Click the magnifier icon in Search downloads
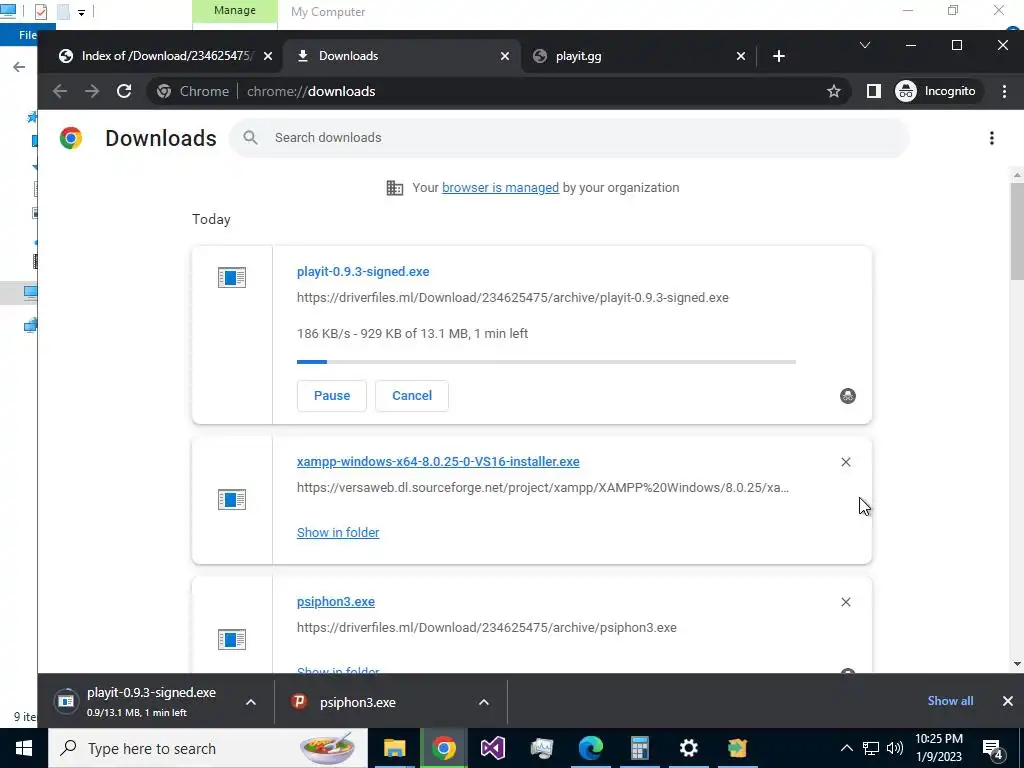1024x768 pixels. (250, 138)
